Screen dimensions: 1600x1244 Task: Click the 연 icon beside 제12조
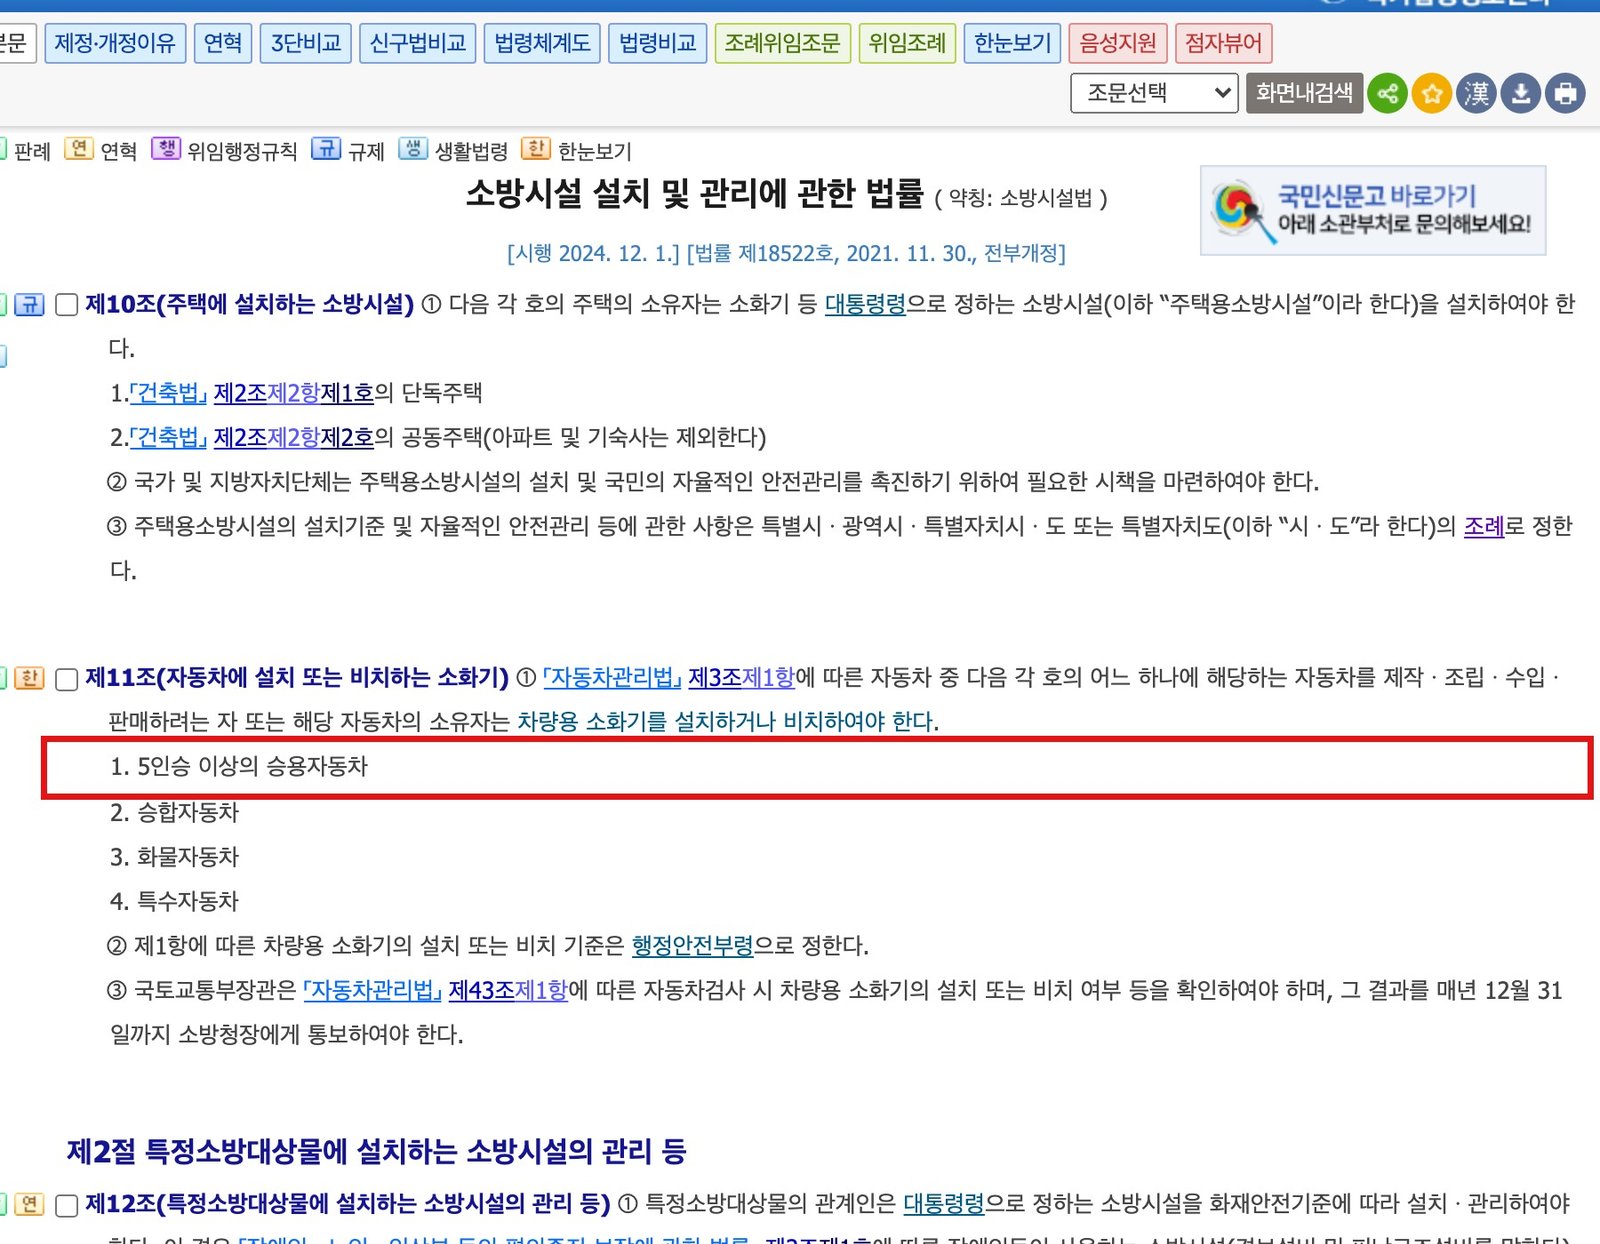pos(29,1204)
